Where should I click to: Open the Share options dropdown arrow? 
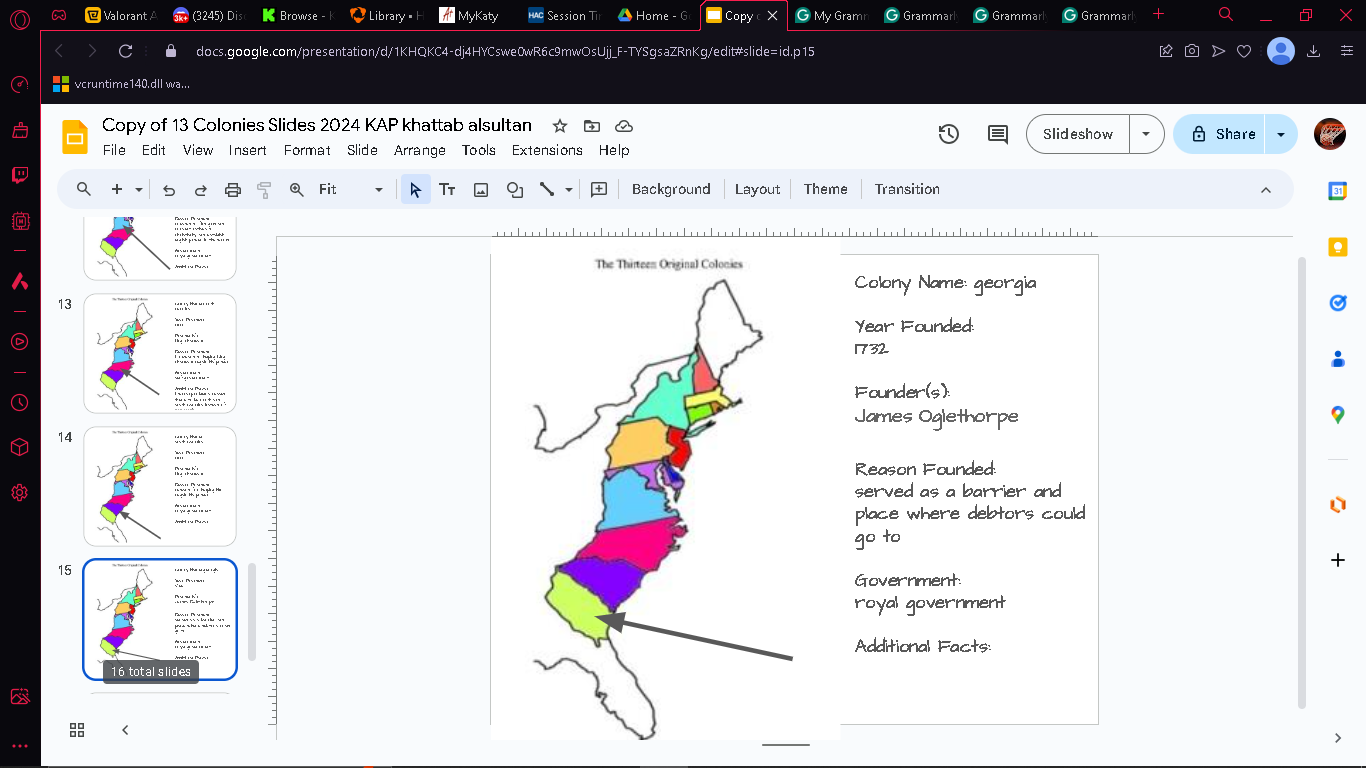pyautogui.click(x=1281, y=134)
